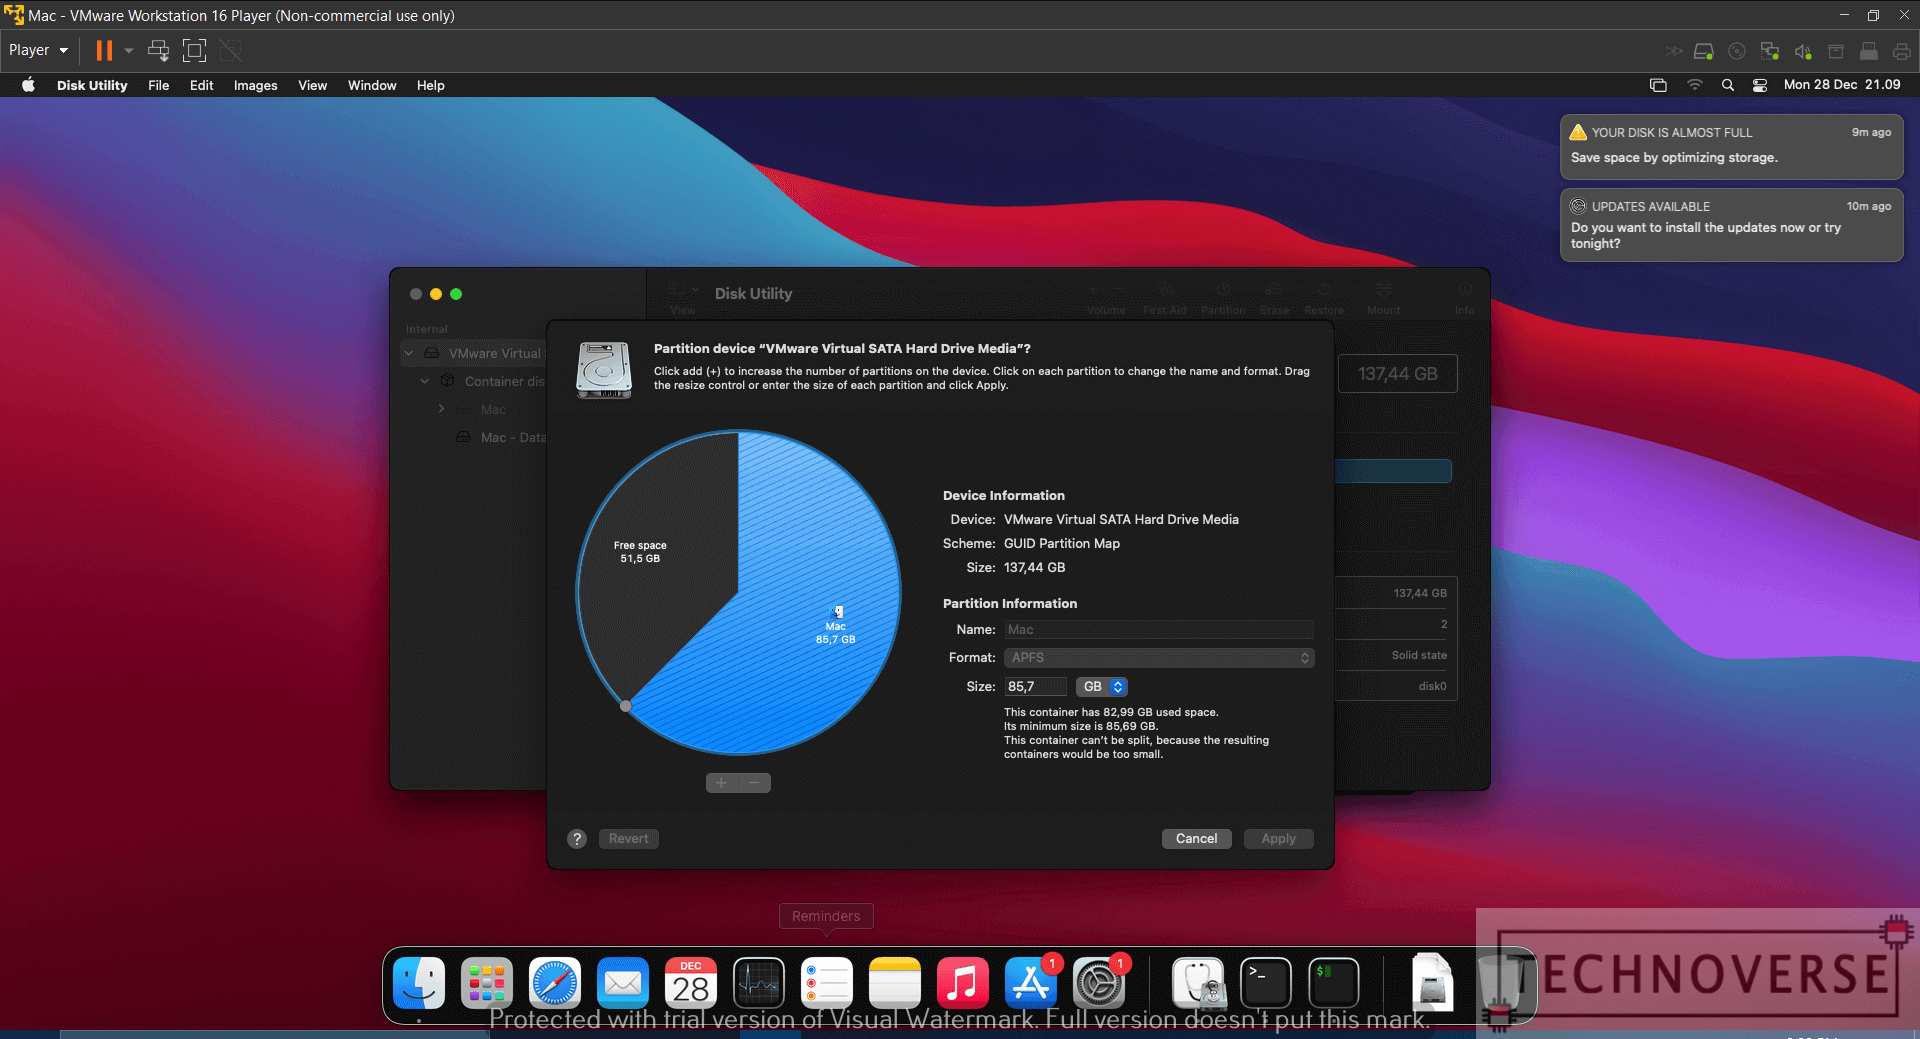Image resolution: width=1920 pixels, height=1039 pixels.
Task: Click the partition Name field
Action: (1159, 629)
